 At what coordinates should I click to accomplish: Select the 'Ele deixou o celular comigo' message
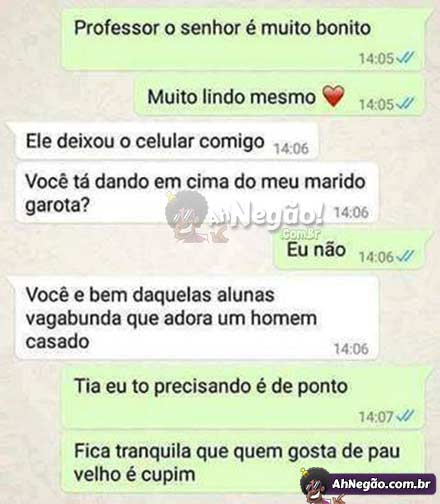166,142
